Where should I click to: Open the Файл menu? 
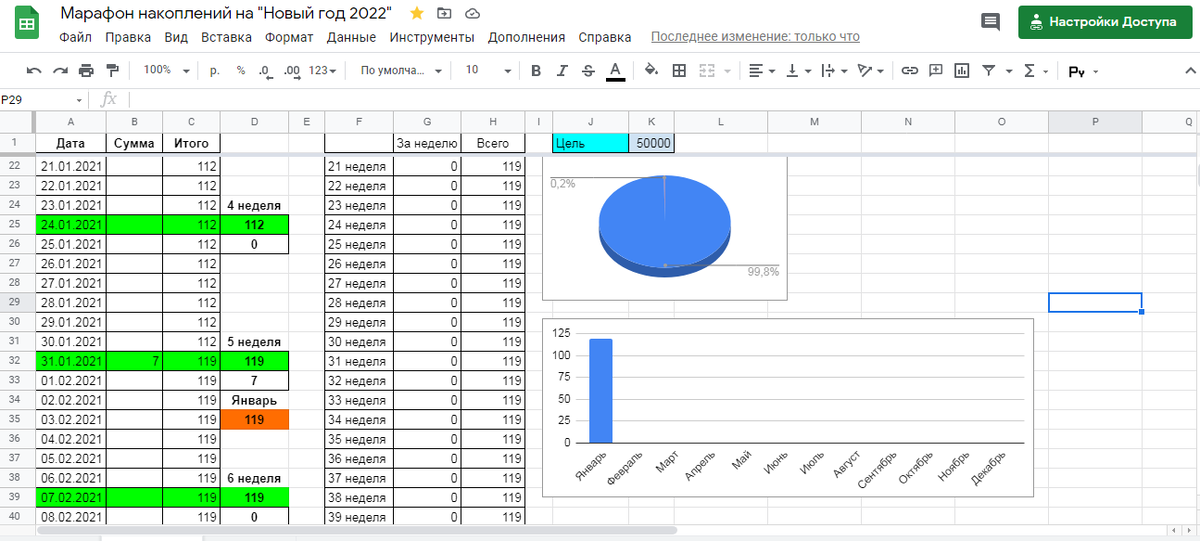75,37
